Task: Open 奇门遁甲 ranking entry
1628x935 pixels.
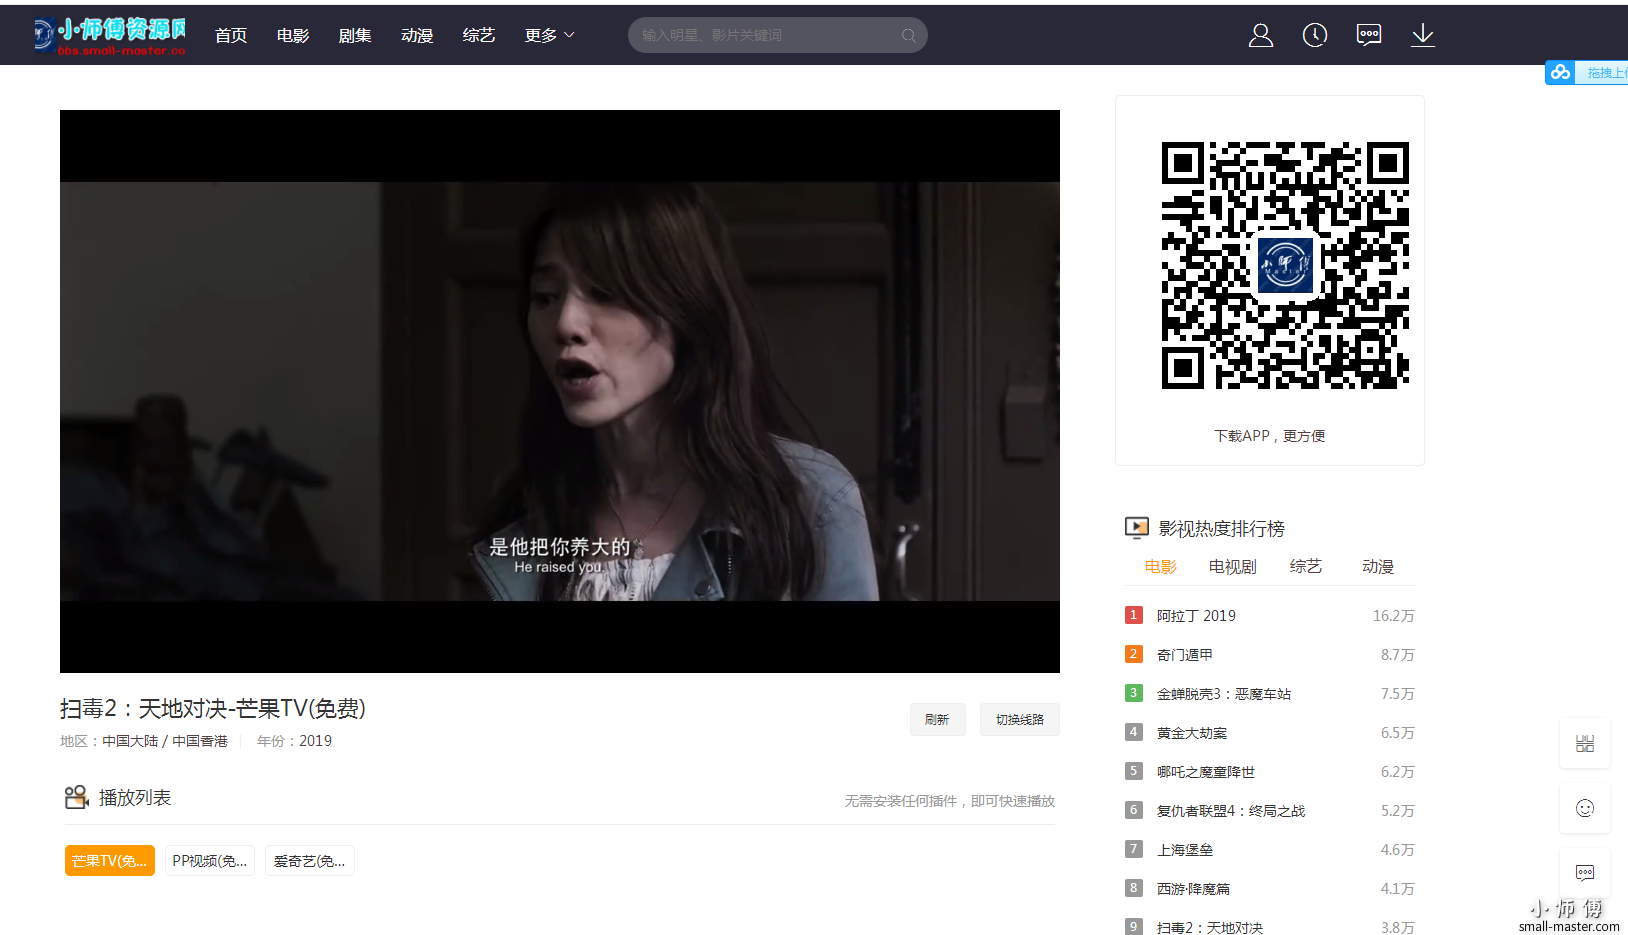Action: 1185,655
